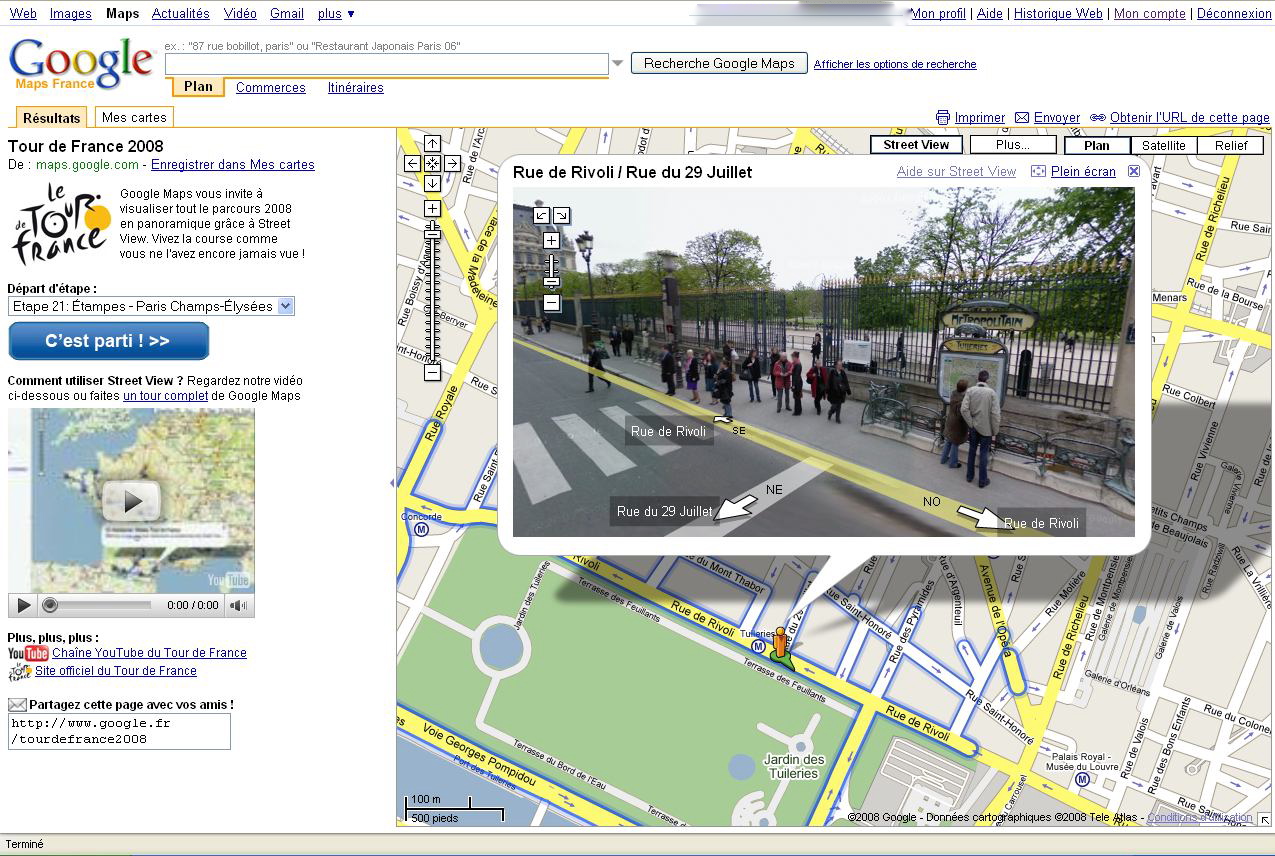Rotate Street View right with arrow icon
The height and width of the screenshot is (856, 1275).
tap(561, 215)
